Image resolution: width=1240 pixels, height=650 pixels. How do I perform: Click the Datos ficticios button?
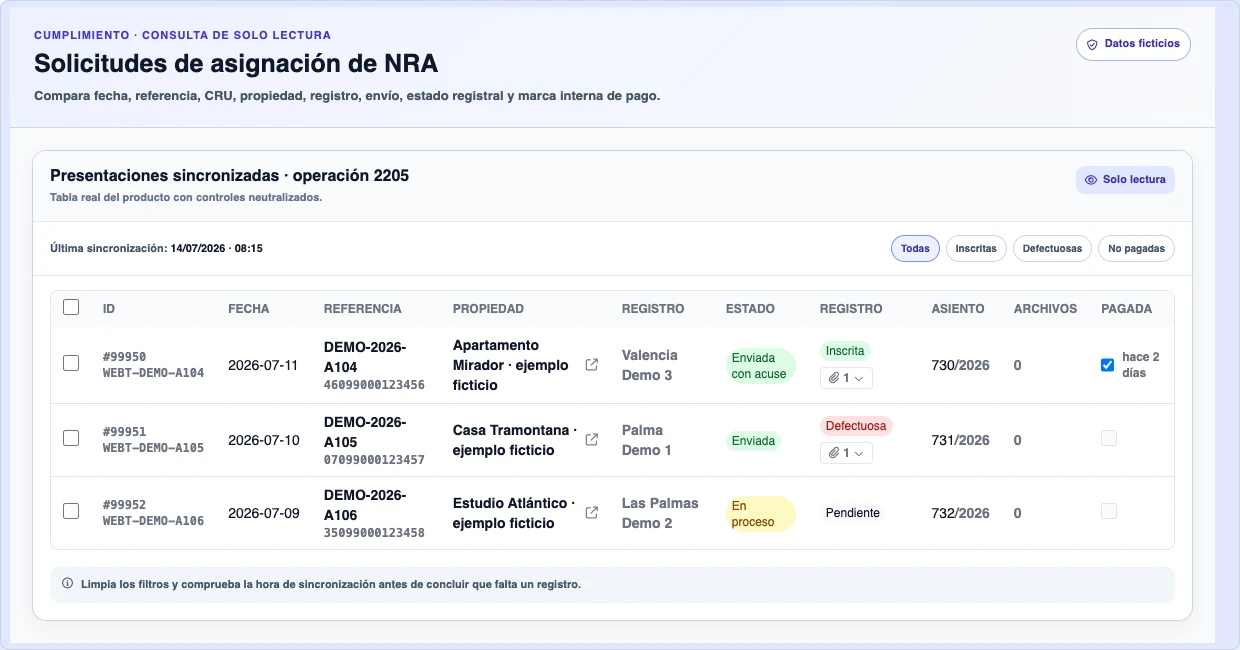pyautogui.click(x=1133, y=45)
